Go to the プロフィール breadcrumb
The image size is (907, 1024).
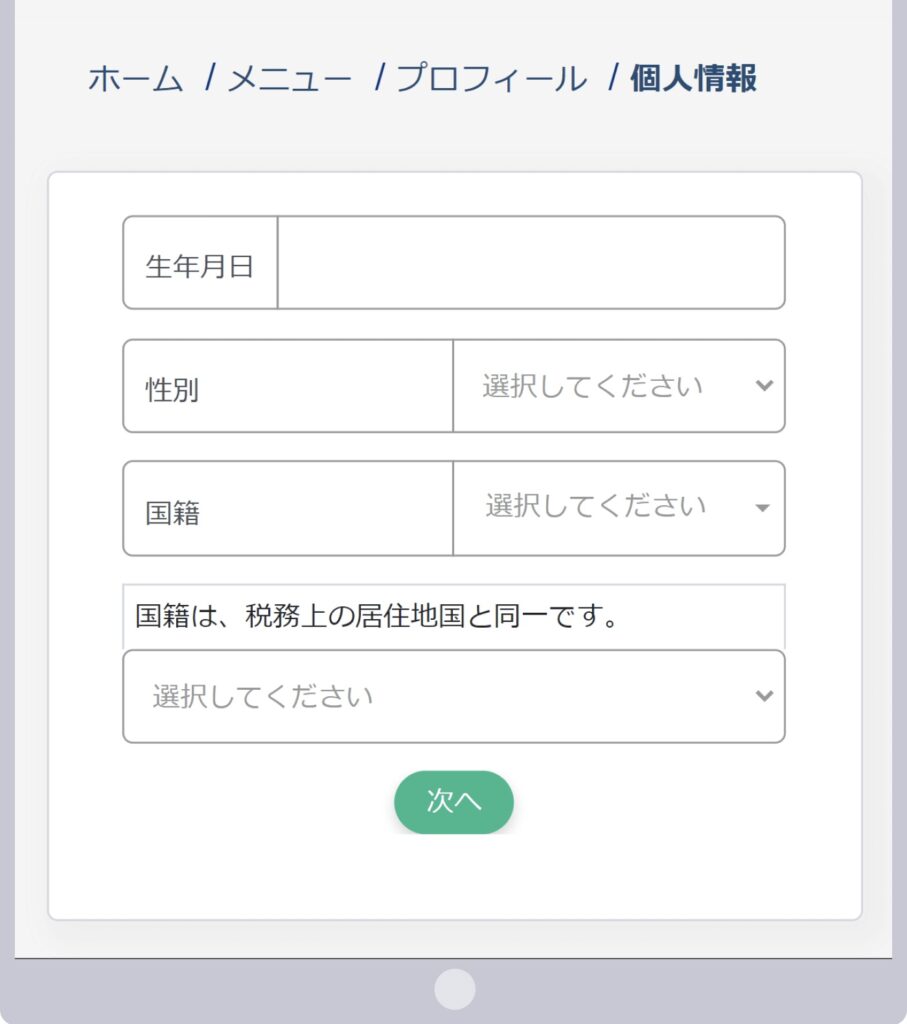point(492,79)
